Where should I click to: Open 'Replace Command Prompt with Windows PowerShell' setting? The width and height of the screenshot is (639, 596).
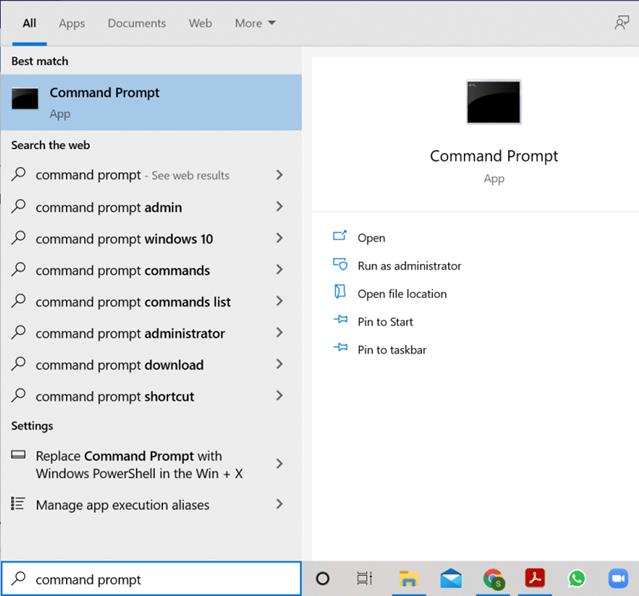pyautogui.click(x=151, y=464)
